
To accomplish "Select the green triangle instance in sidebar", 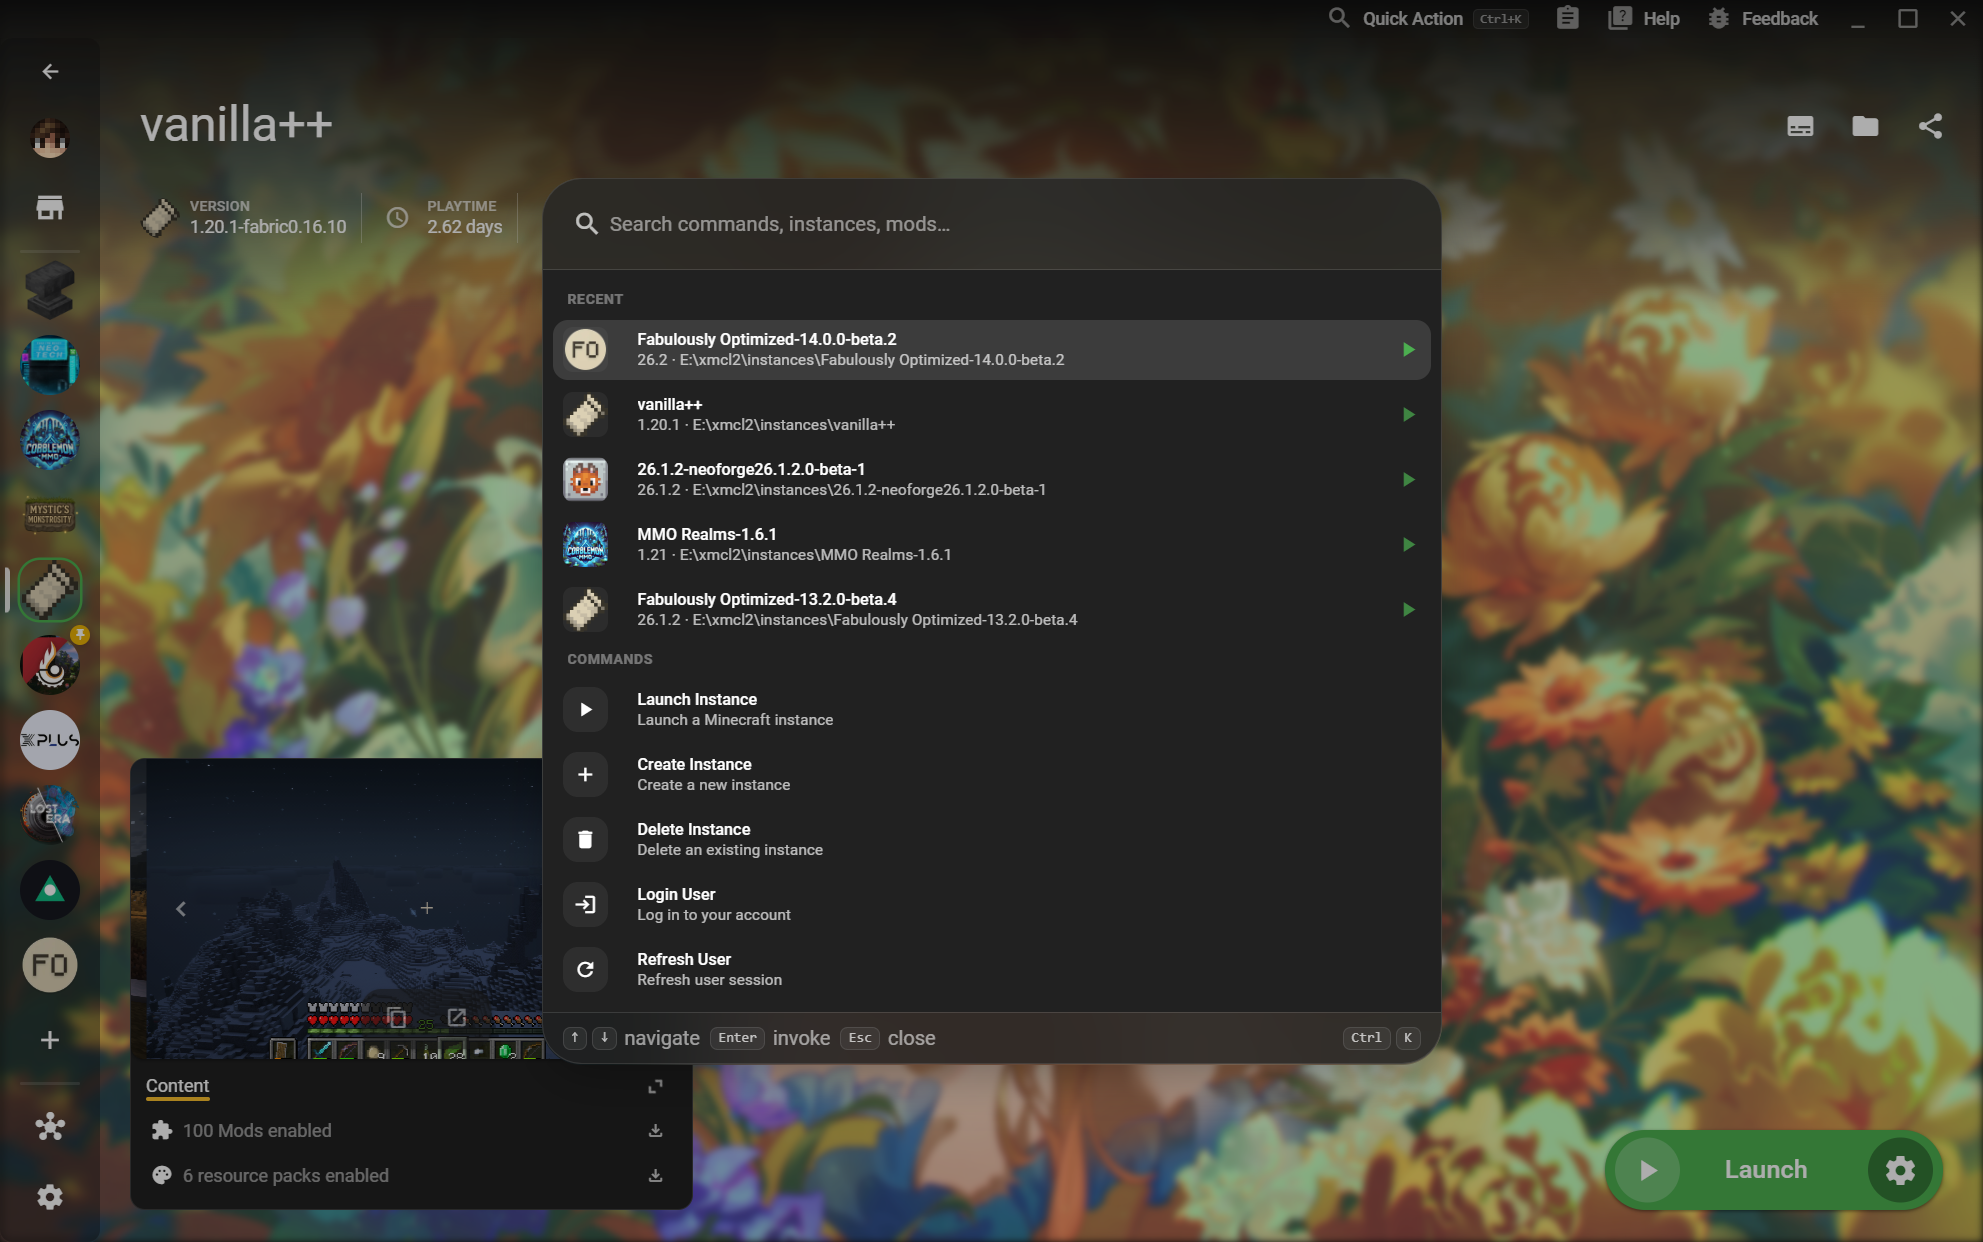I will (50, 890).
